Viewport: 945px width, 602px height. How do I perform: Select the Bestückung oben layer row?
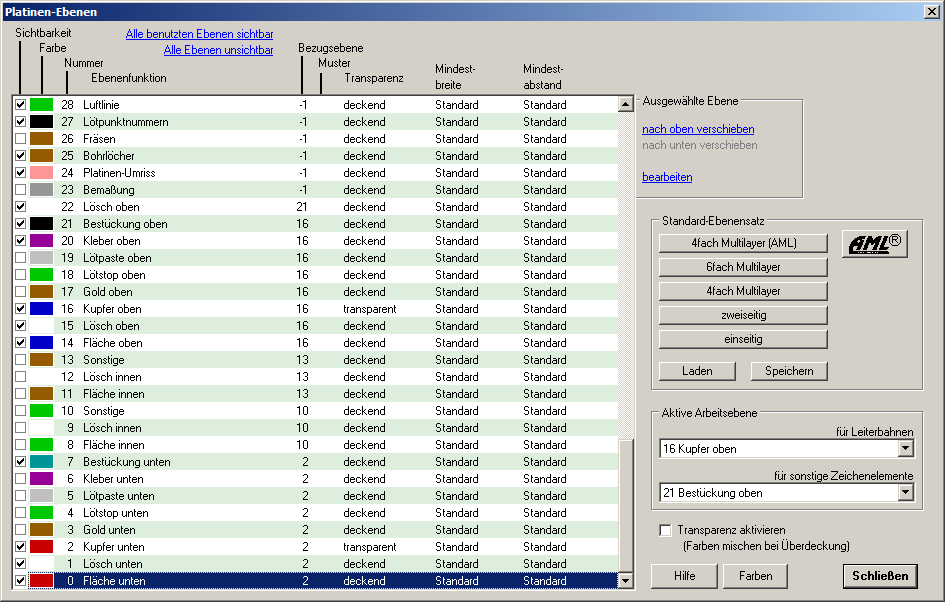coord(315,224)
